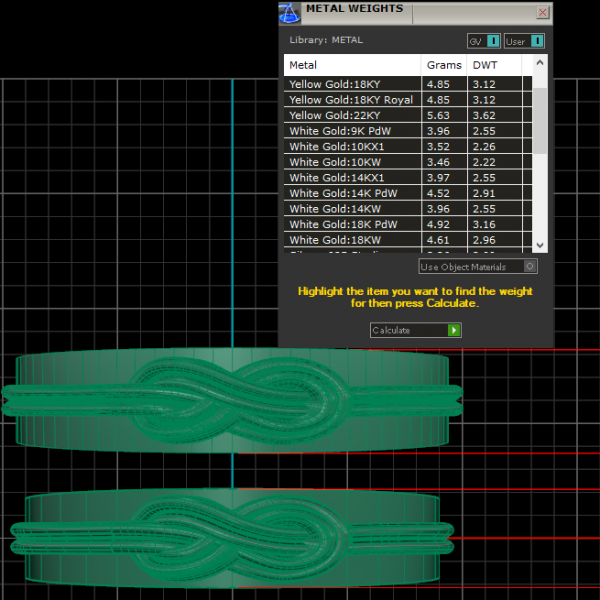Click the Metal Weights app logo icon
The width and height of the screenshot is (600, 600).
click(x=289, y=13)
